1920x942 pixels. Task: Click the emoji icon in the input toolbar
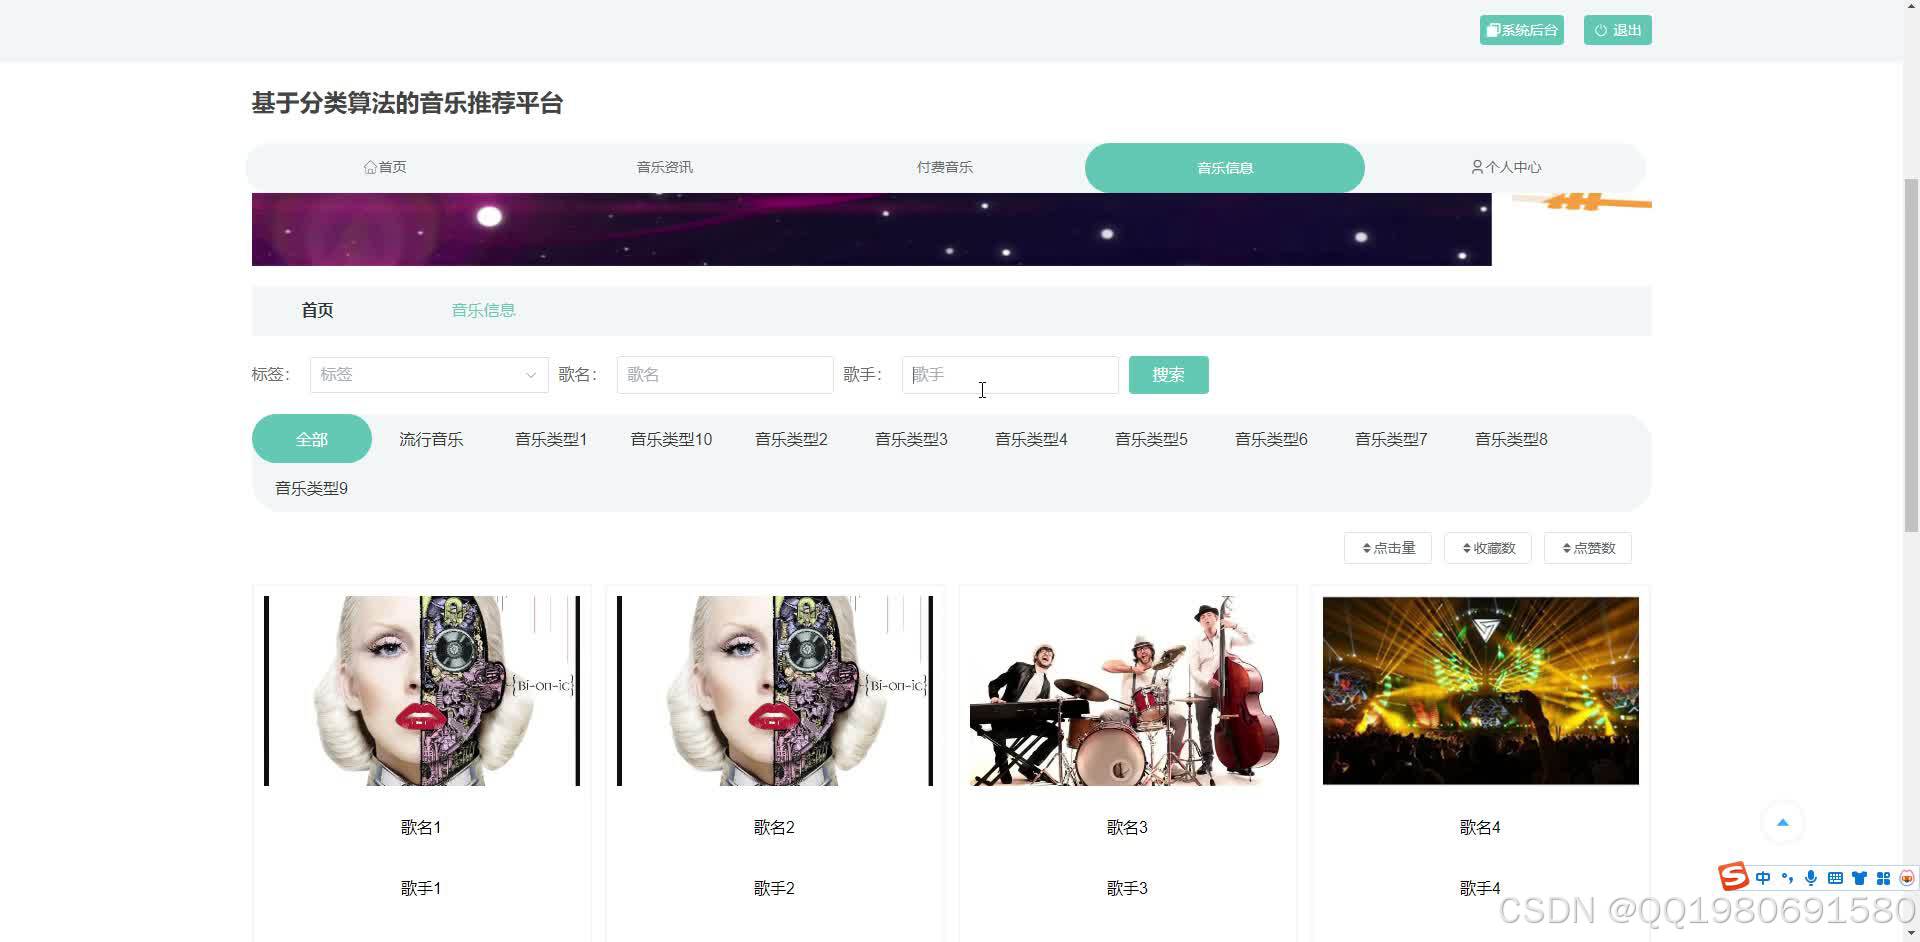click(1906, 877)
